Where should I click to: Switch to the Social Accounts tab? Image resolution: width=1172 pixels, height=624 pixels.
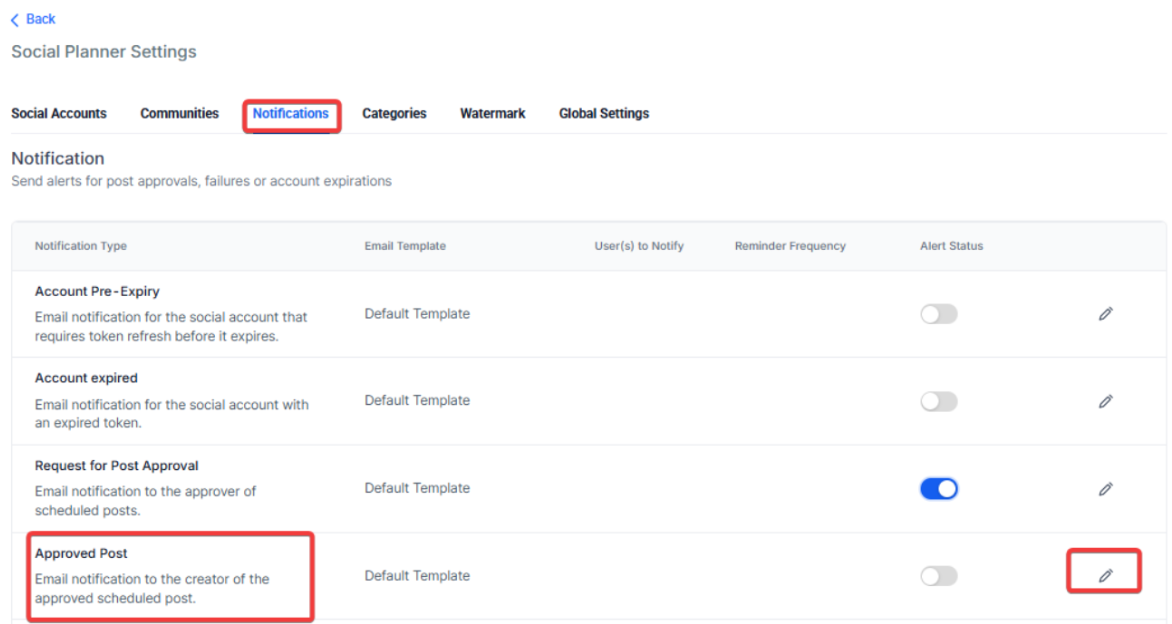(59, 114)
